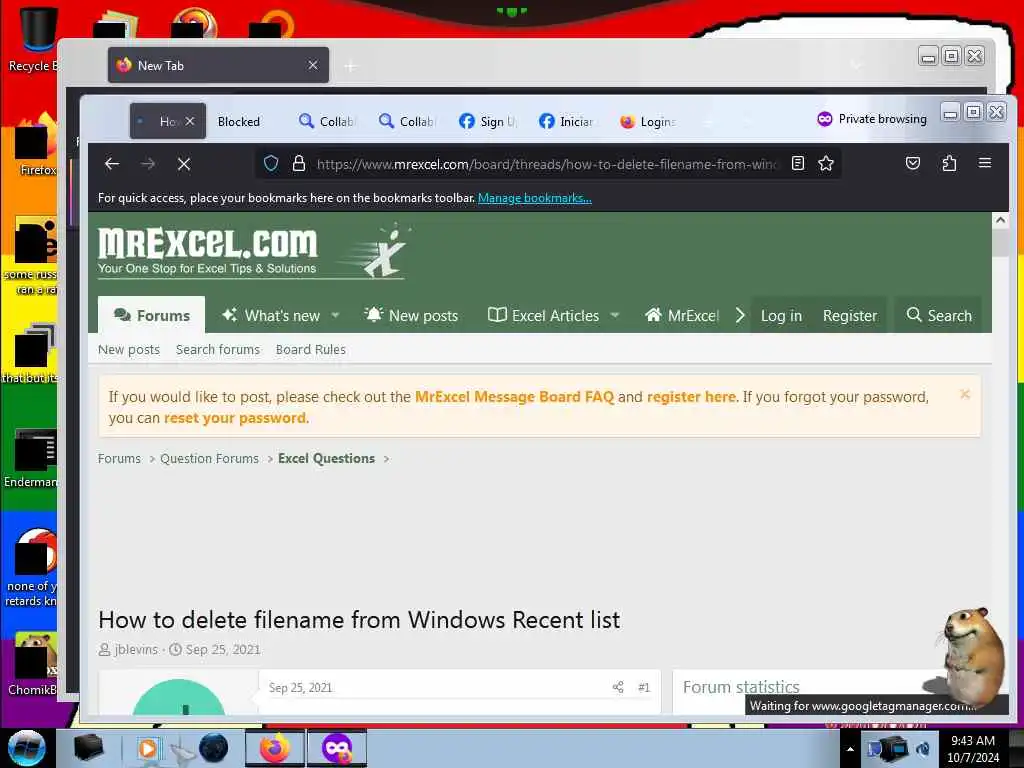Open the Manage bookmarks link
The height and width of the screenshot is (768, 1024).
(x=535, y=198)
